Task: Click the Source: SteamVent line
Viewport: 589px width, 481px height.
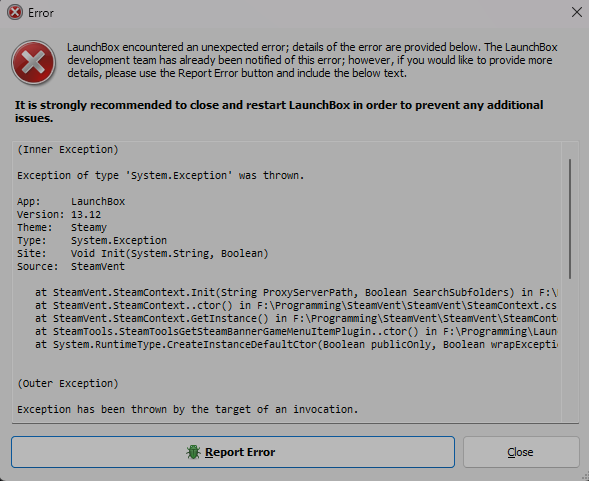Action: coord(71,266)
